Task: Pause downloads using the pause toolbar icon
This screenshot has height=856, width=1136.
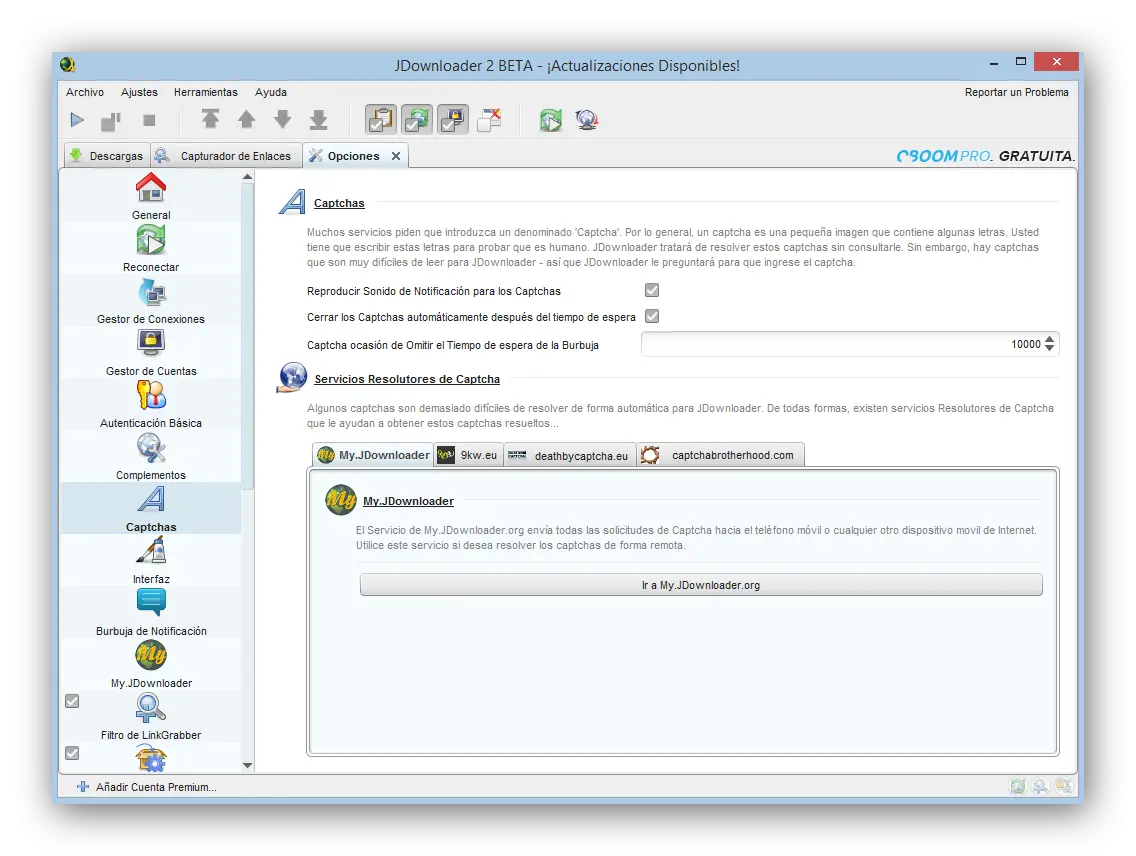Action: pyautogui.click(x=111, y=121)
